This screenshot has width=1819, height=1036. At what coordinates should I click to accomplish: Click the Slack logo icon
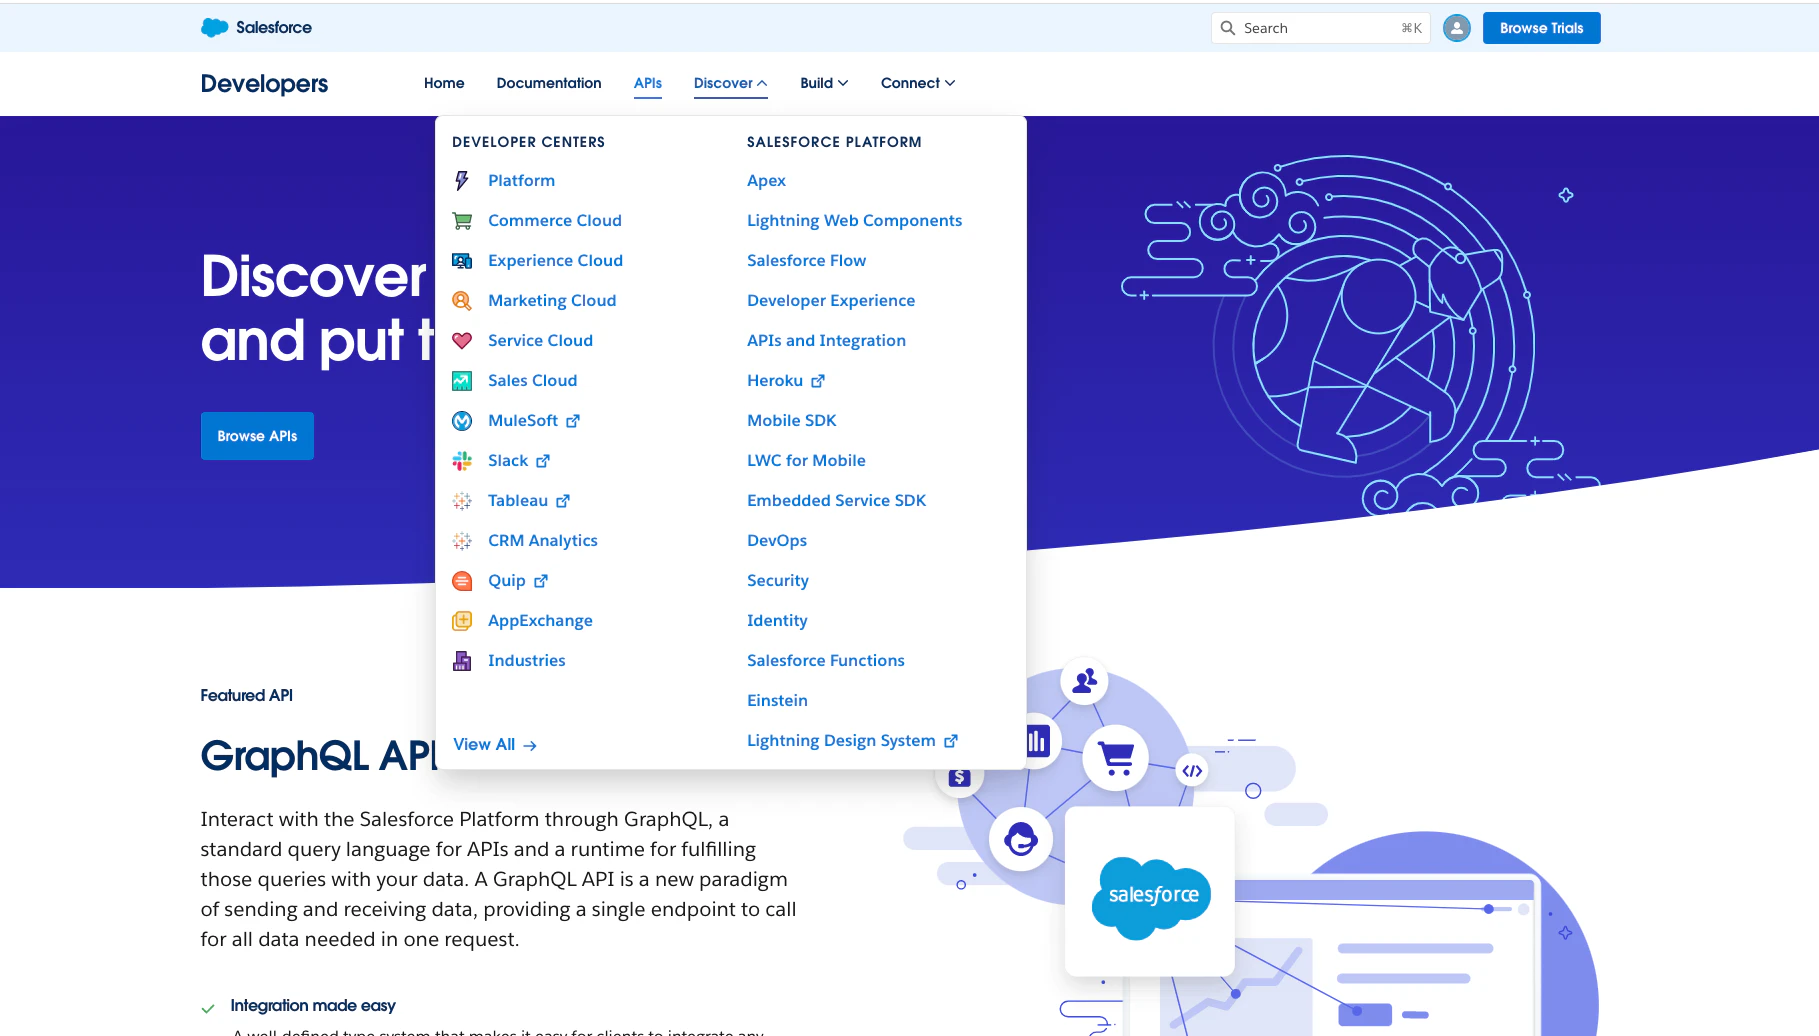[462, 460]
